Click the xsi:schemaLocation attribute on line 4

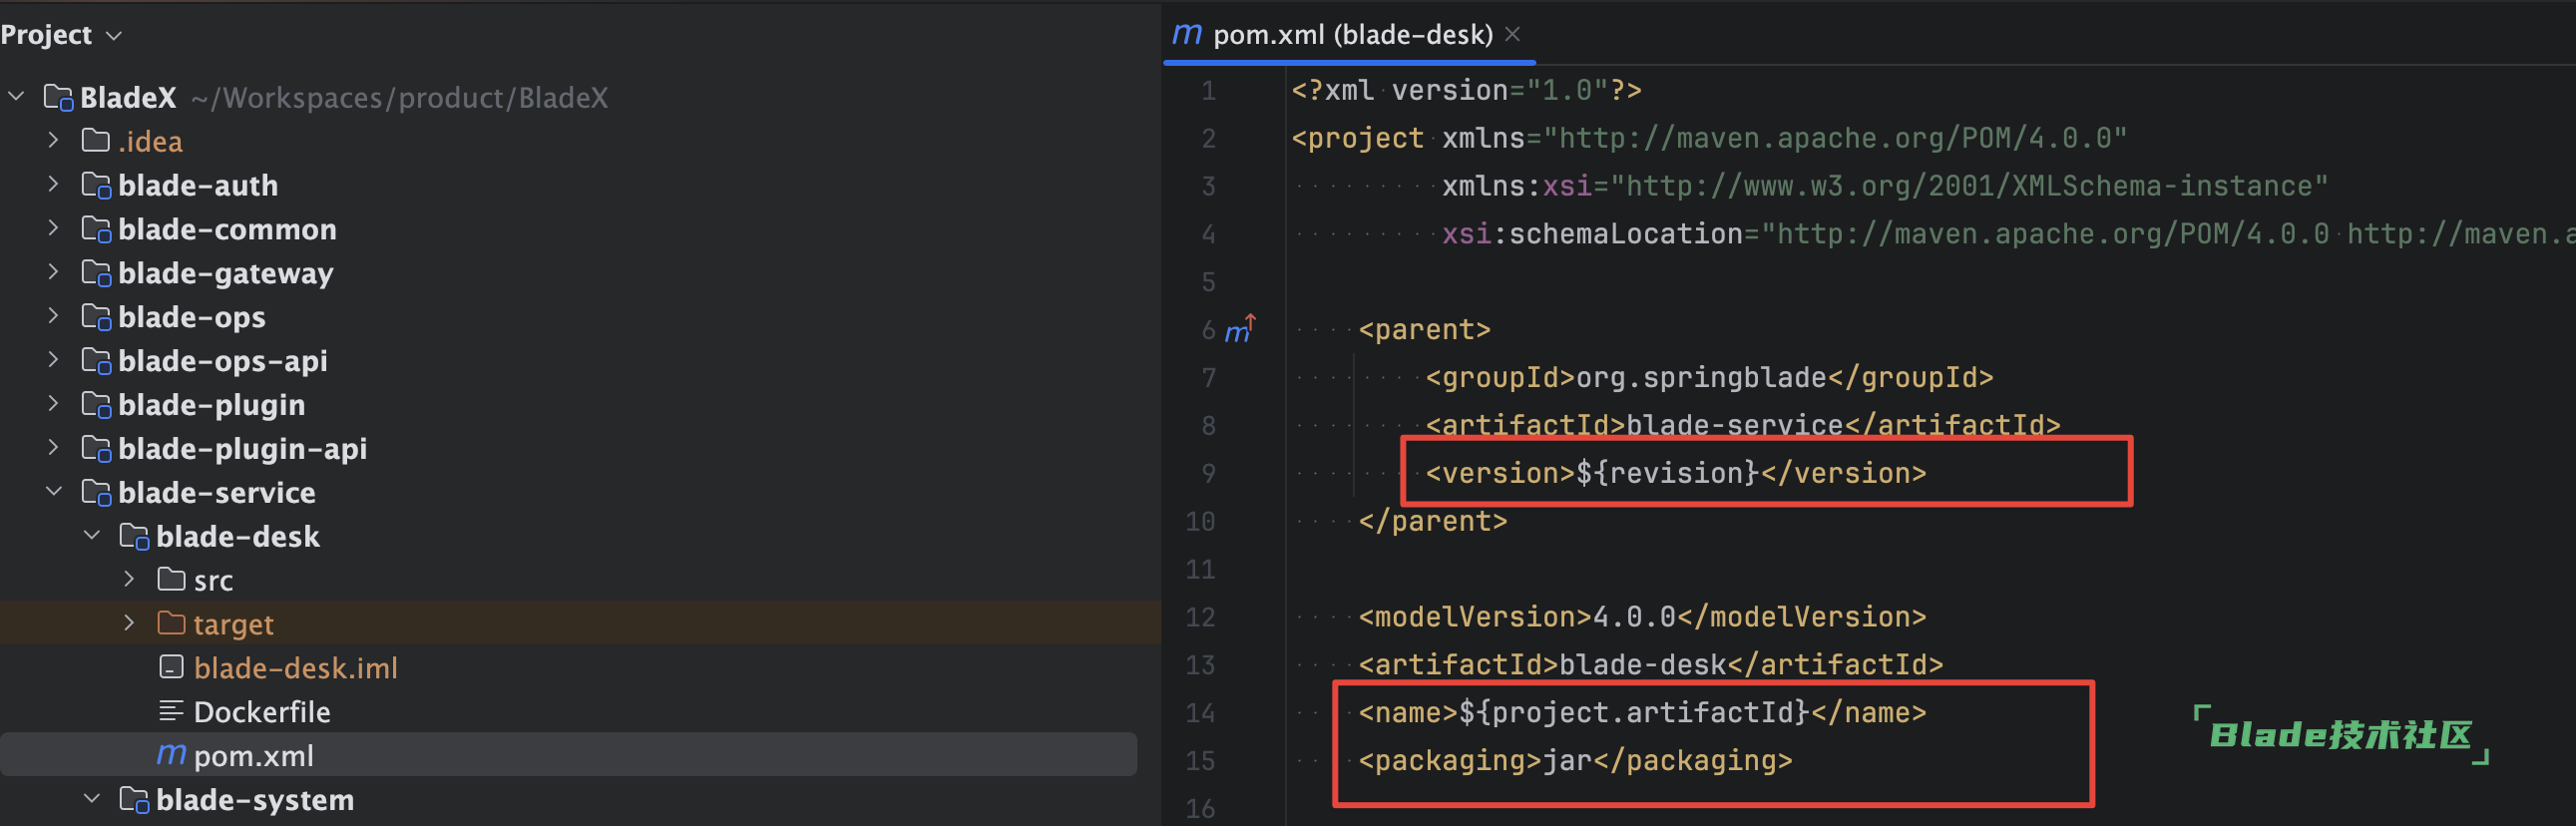[1592, 234]
